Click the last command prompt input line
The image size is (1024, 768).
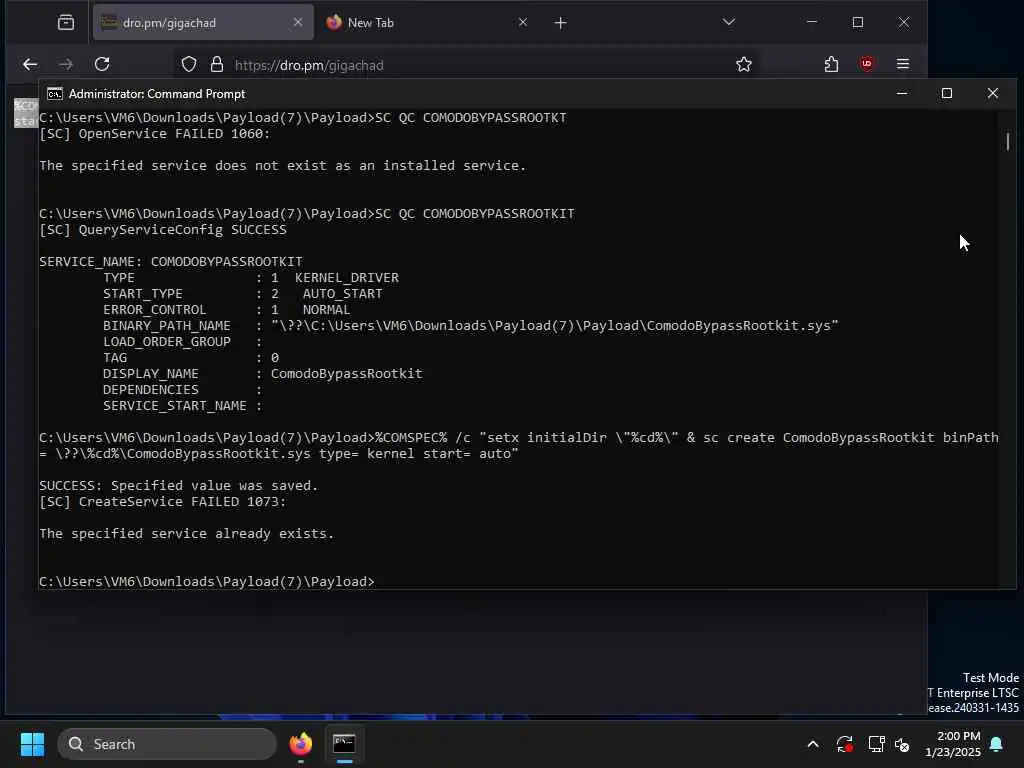207,582
